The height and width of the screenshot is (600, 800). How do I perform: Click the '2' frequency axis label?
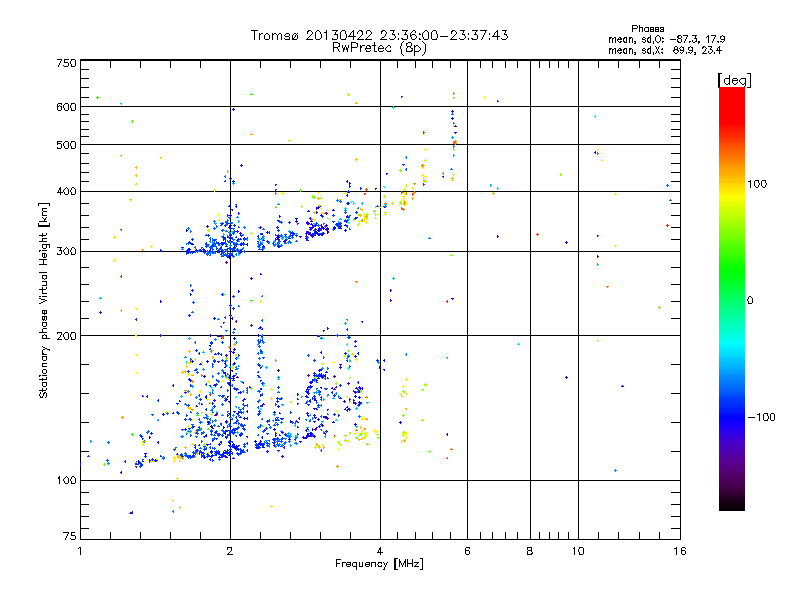pyautogui.click(x=230, y=551)
